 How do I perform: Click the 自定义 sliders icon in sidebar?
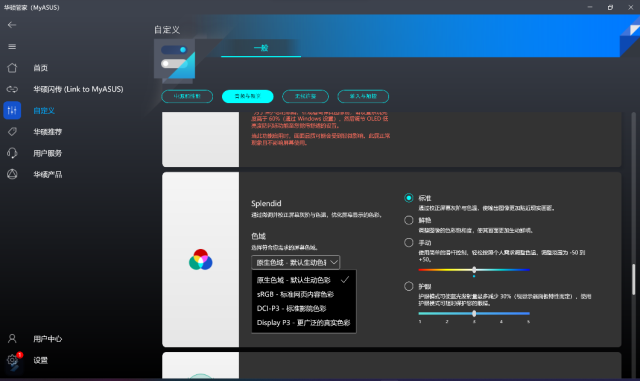pos(12,110)
